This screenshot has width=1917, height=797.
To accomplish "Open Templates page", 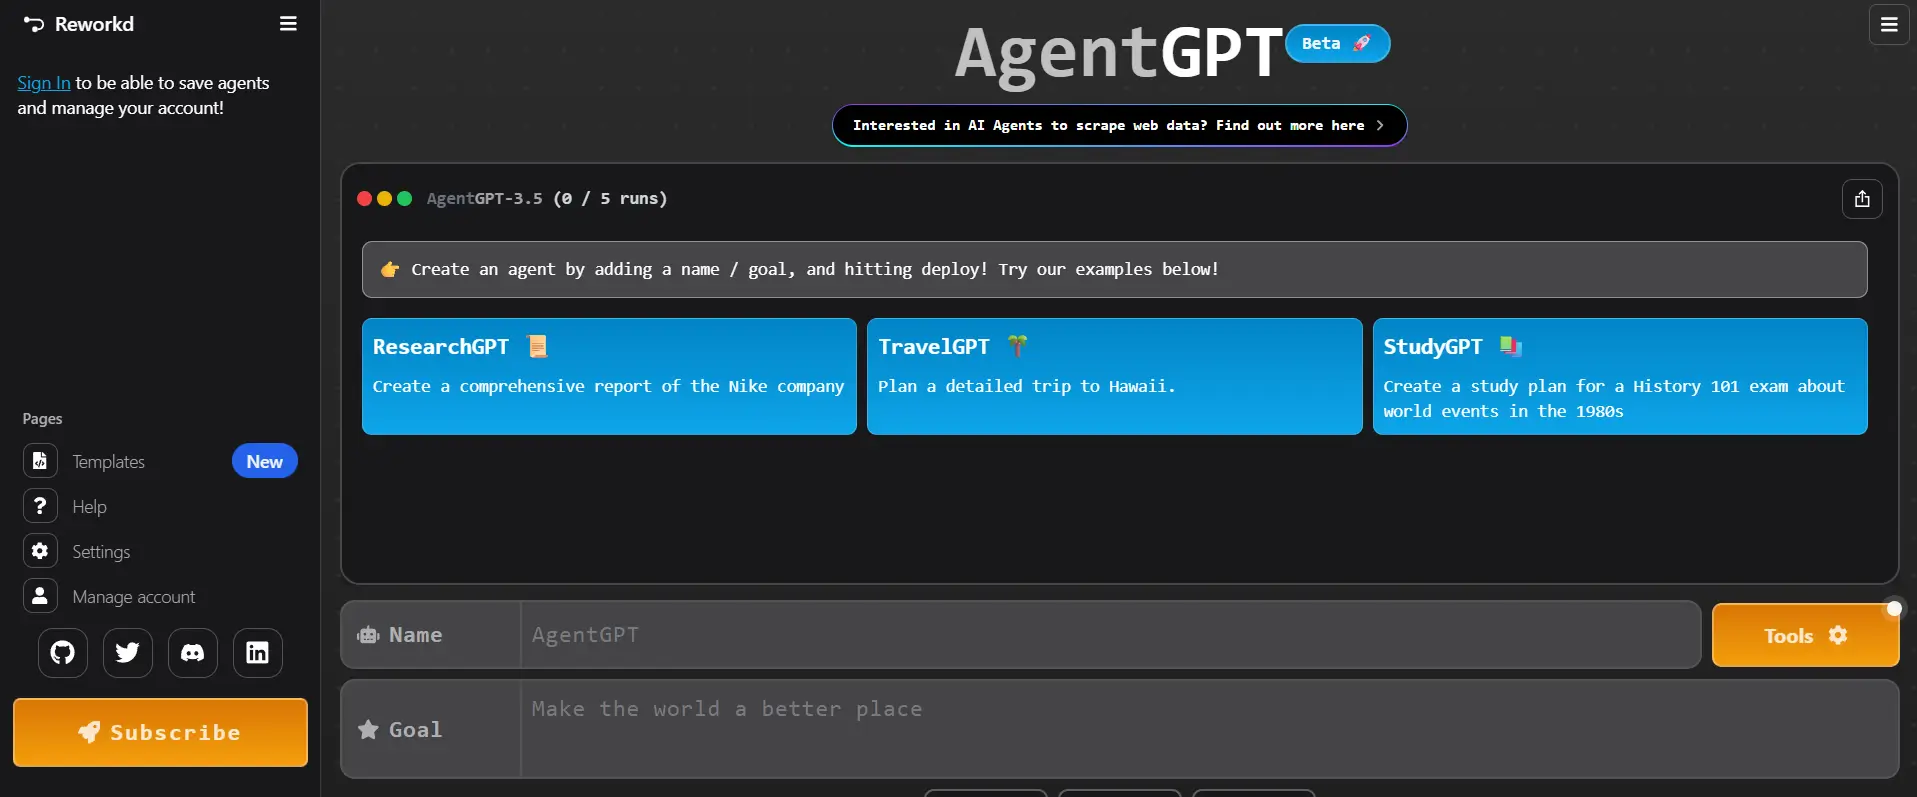I will [x=109, y=462].
